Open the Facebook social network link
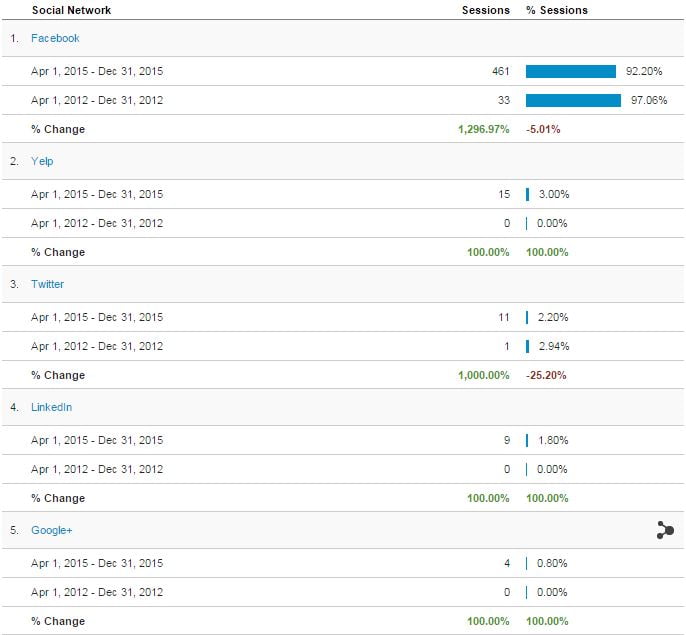686x635 pixels. tap(55, 38)
